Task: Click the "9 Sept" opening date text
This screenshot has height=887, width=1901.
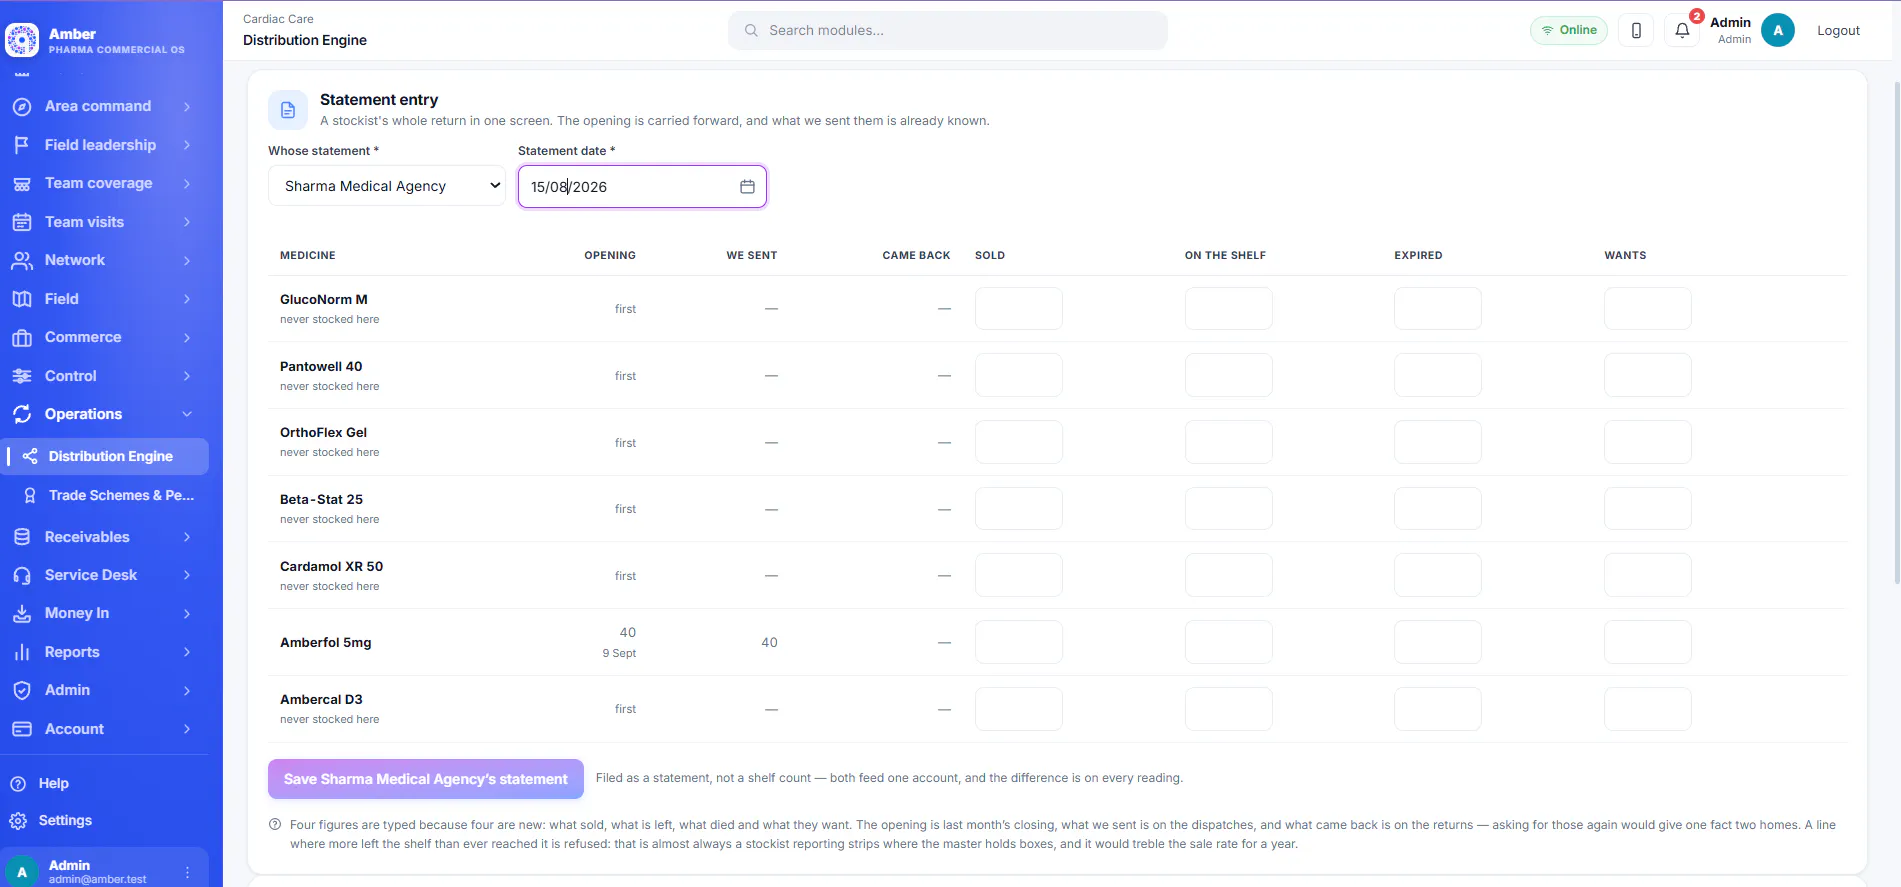Action: (619, 653)
